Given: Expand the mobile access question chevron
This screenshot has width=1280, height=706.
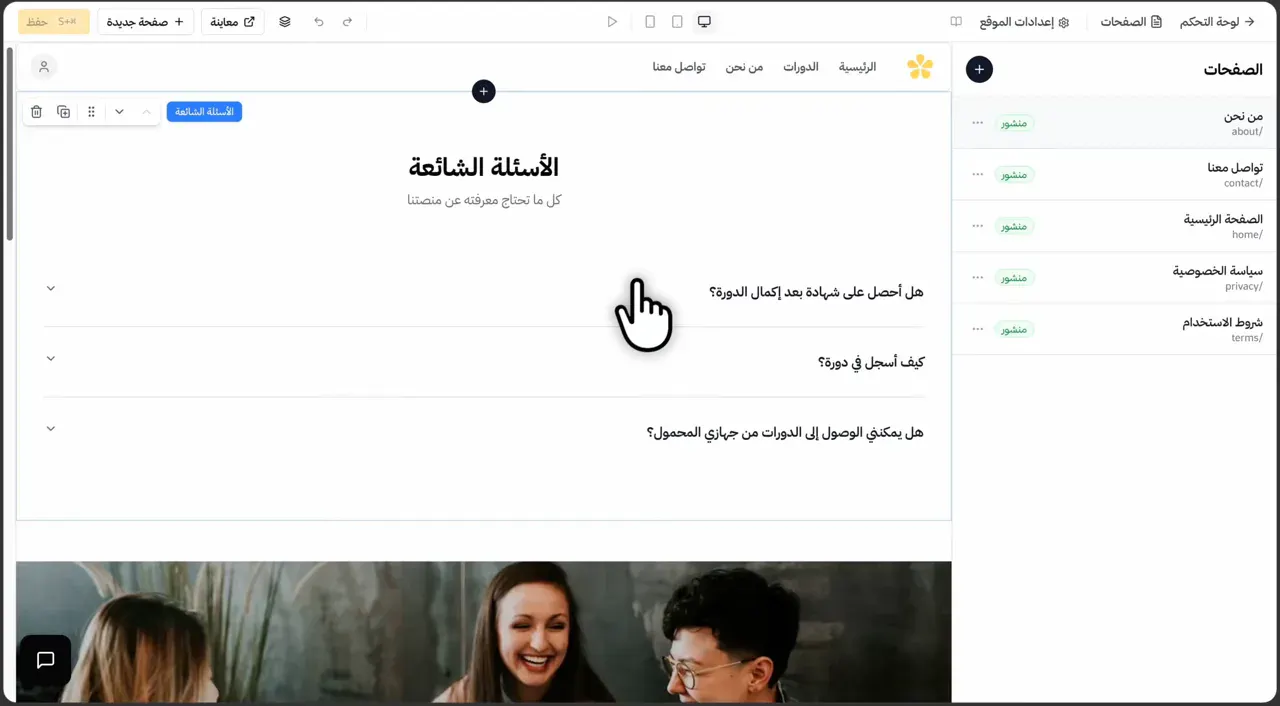Looking at the screenshot, I should [x=51, y=428].
